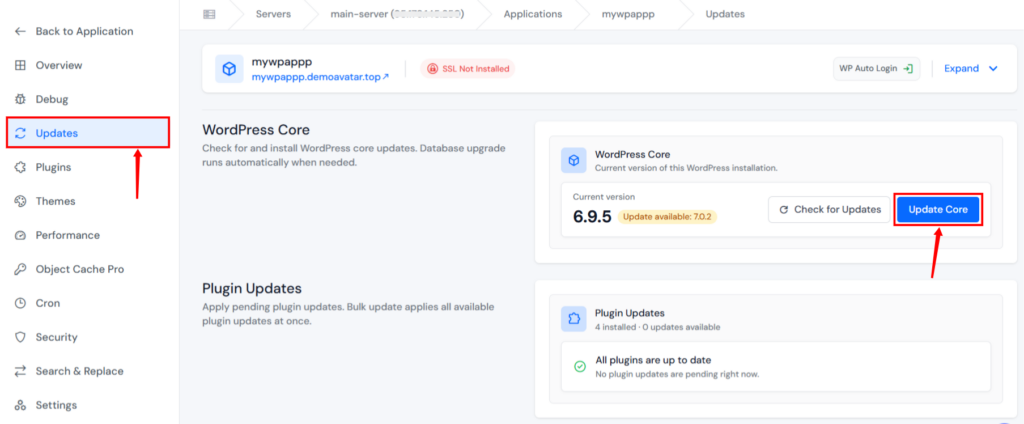Click the green checkmark icon for plugins up to date
The height and width of the screenshot is (424, 1024).
[579, 367]
